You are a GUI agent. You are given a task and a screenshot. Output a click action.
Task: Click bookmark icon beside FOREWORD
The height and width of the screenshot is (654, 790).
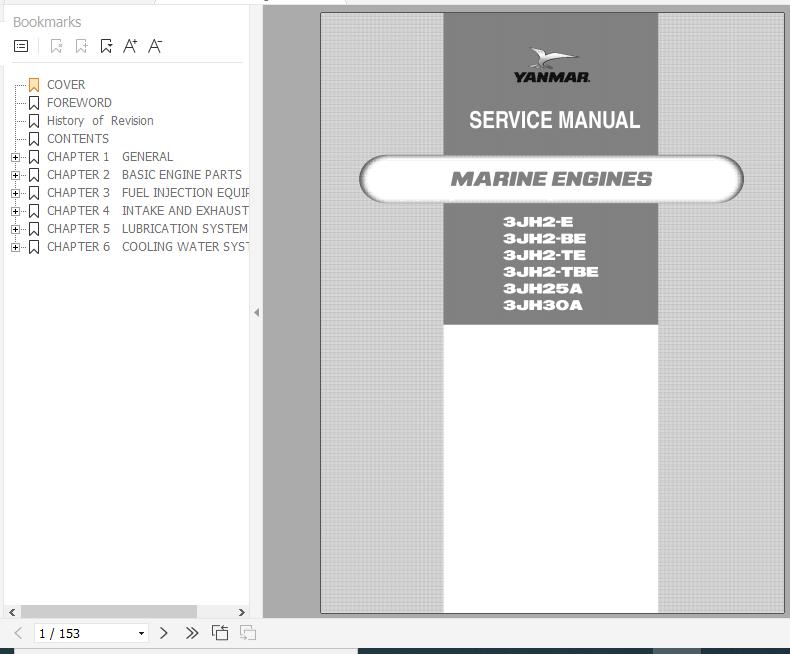click(x=34, y=103)
